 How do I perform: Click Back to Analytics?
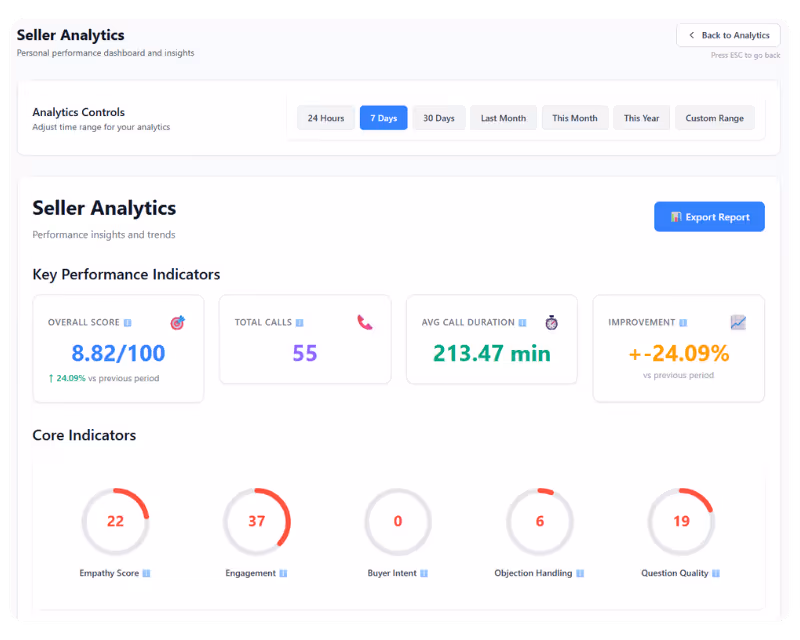[x=728, y=35]
